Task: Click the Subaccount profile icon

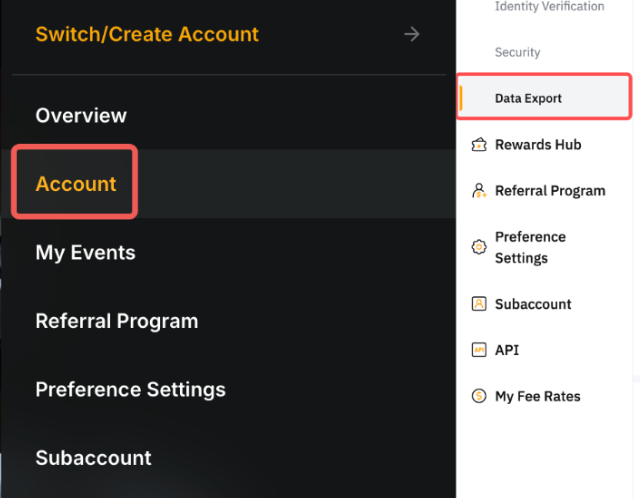Action: pos(479,304)
